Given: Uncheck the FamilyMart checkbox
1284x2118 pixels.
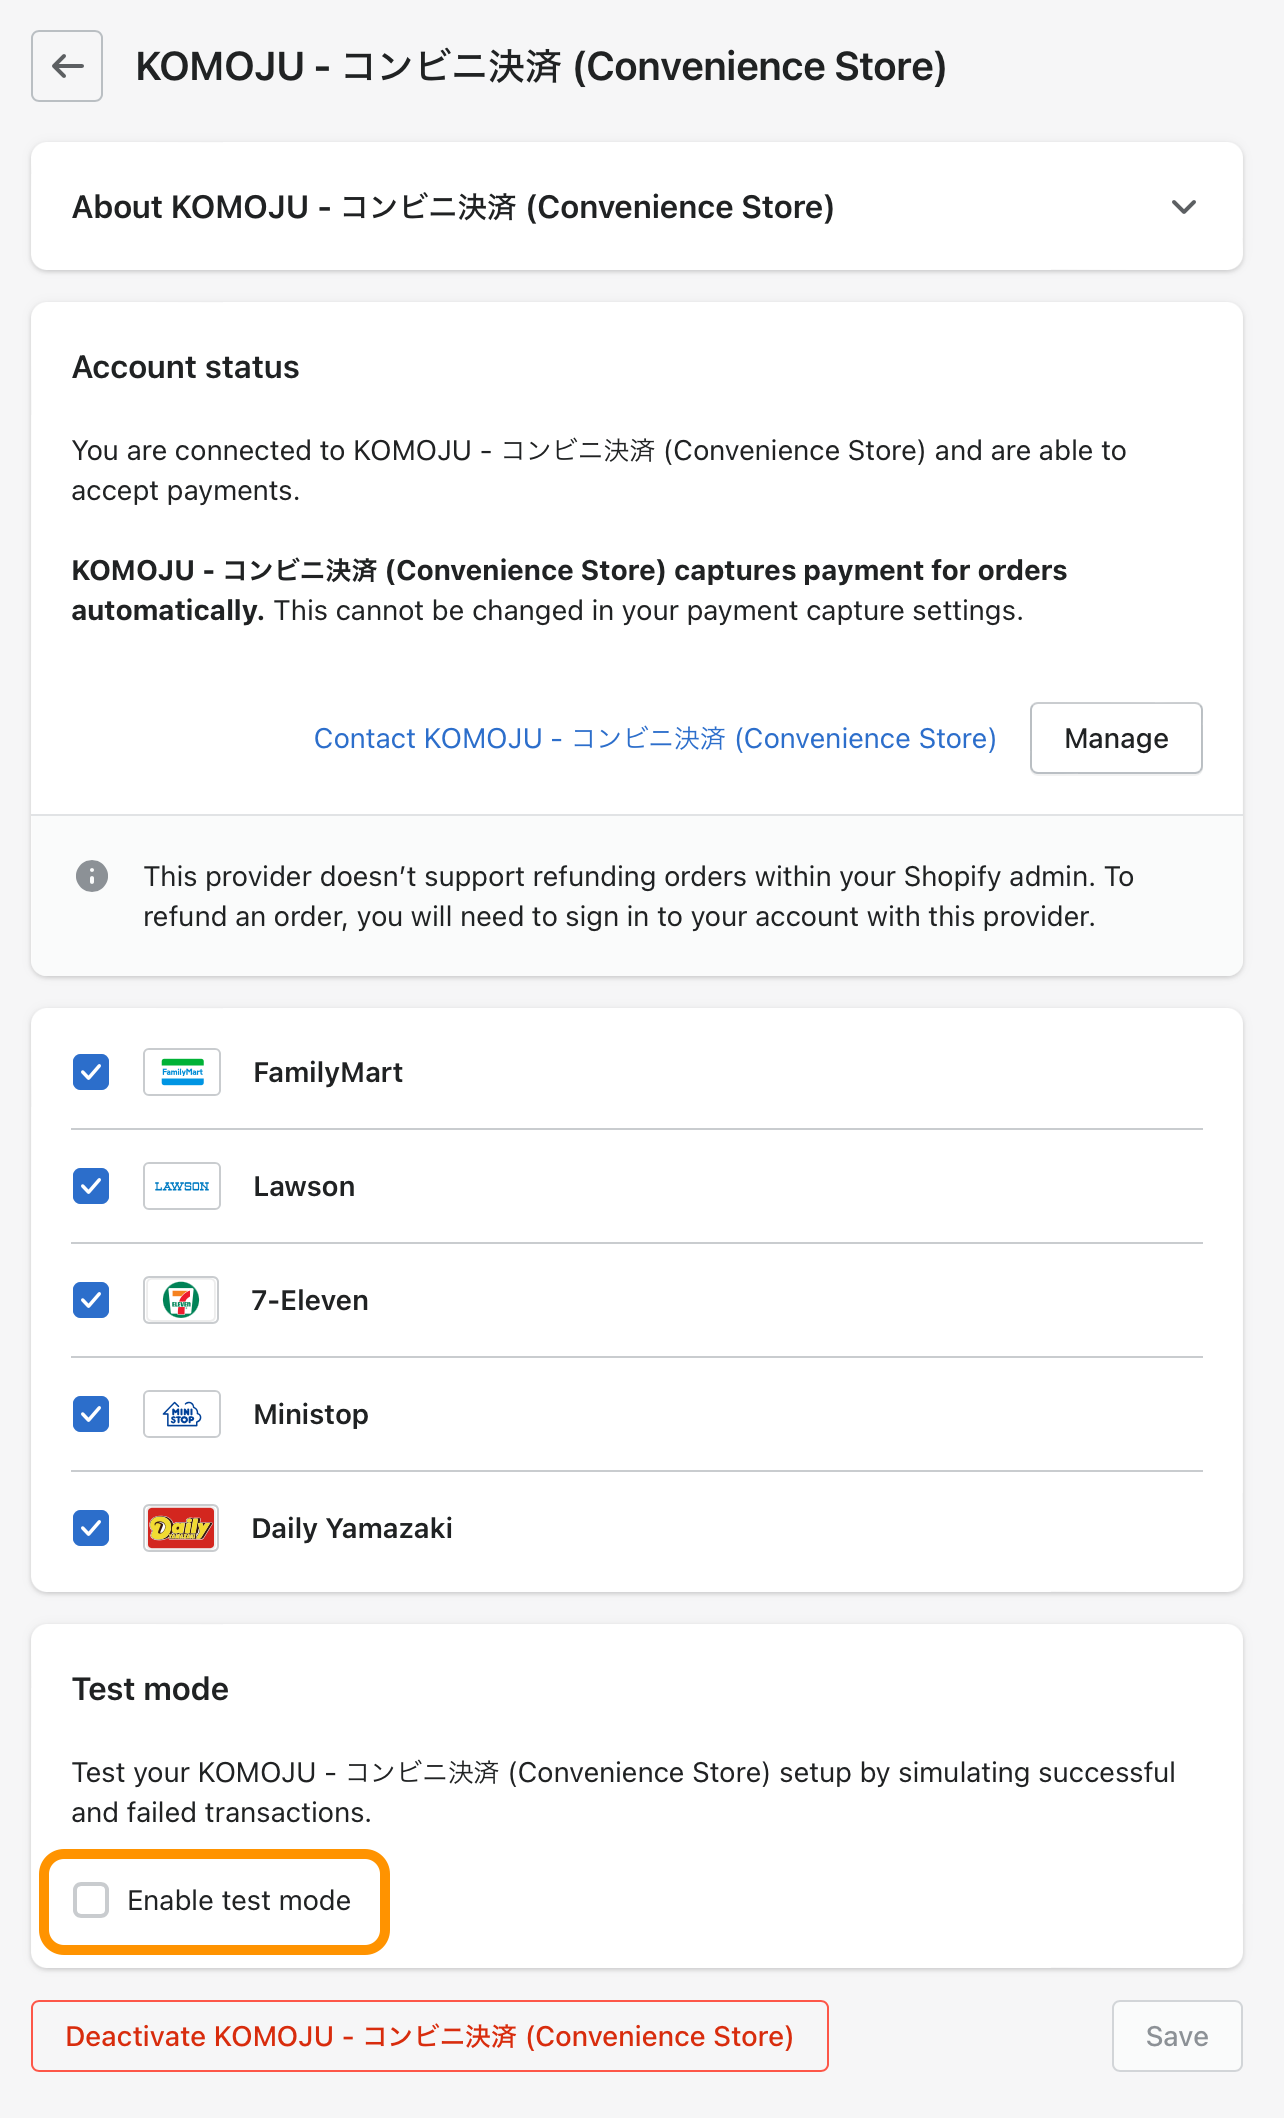Looking at the screenshot, I should (x=91, y=1072).
